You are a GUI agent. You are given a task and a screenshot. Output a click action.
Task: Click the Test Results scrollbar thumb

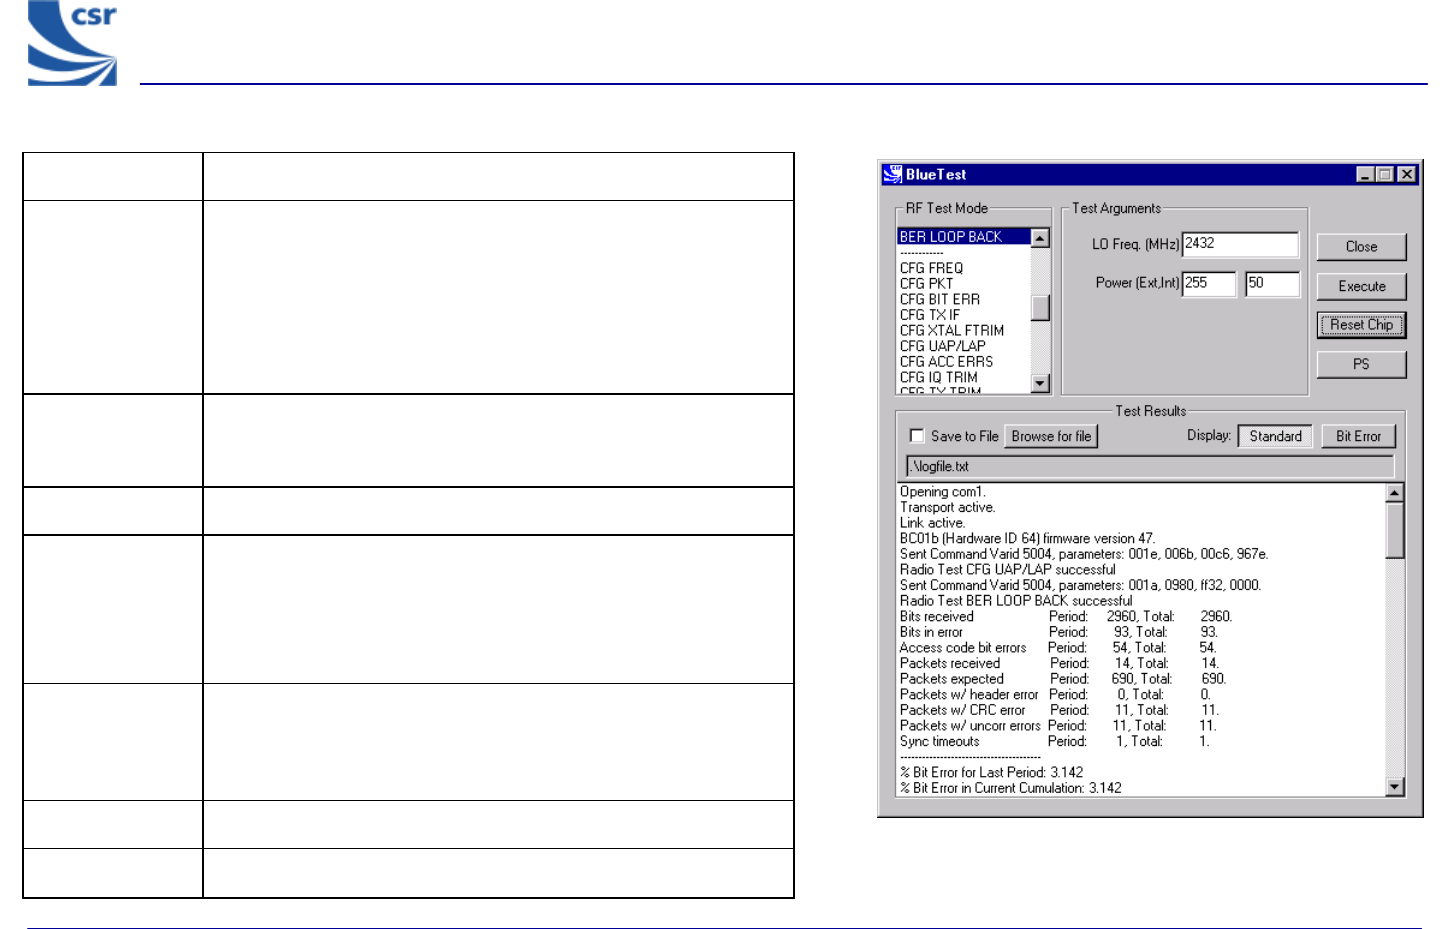[x=1395, y=530]
